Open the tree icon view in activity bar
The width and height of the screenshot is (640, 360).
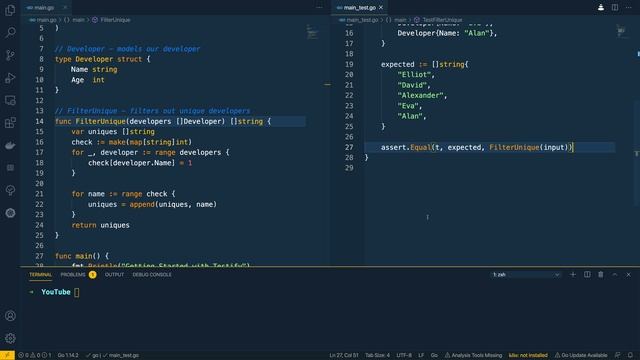[10, 190]
